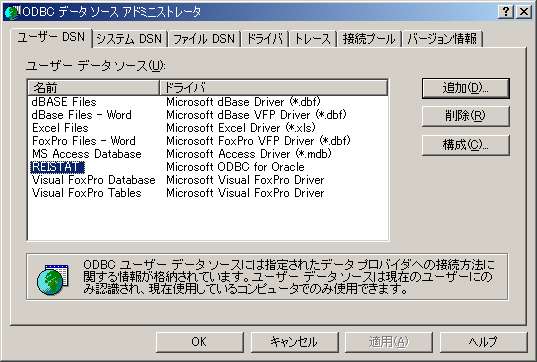The width and height of the screenshot is (537, 362).
Task: Click the ユーザー データ ソース(U) label
Action: tap(96, 65)
